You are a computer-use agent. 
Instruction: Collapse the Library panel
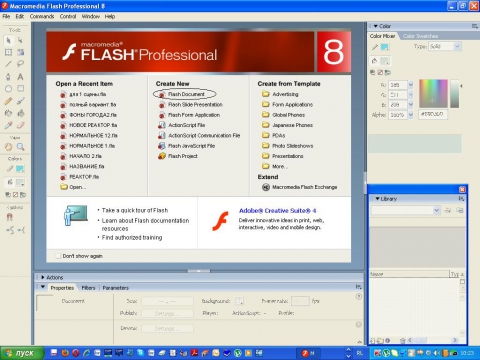[378, 199]
